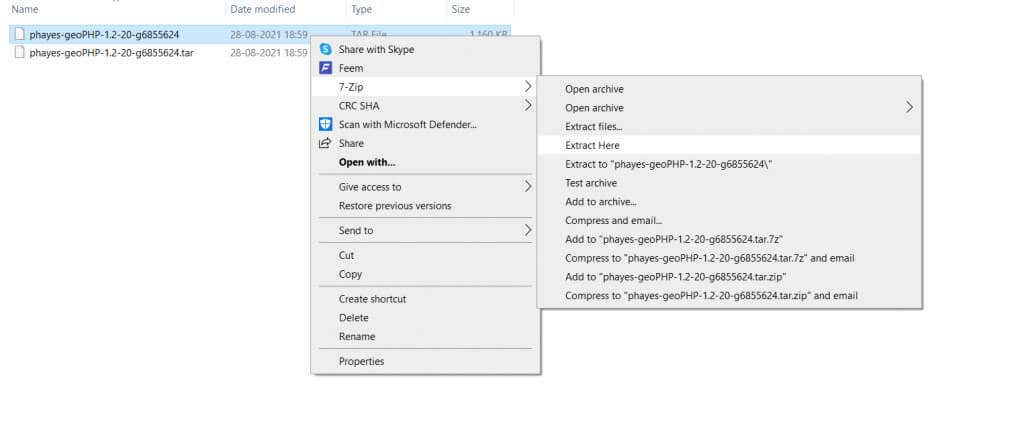Click file icon of selected phayes-geoPHP-1.2-20-g6855624
The image size is (1024, 440).
click(20, 35)
